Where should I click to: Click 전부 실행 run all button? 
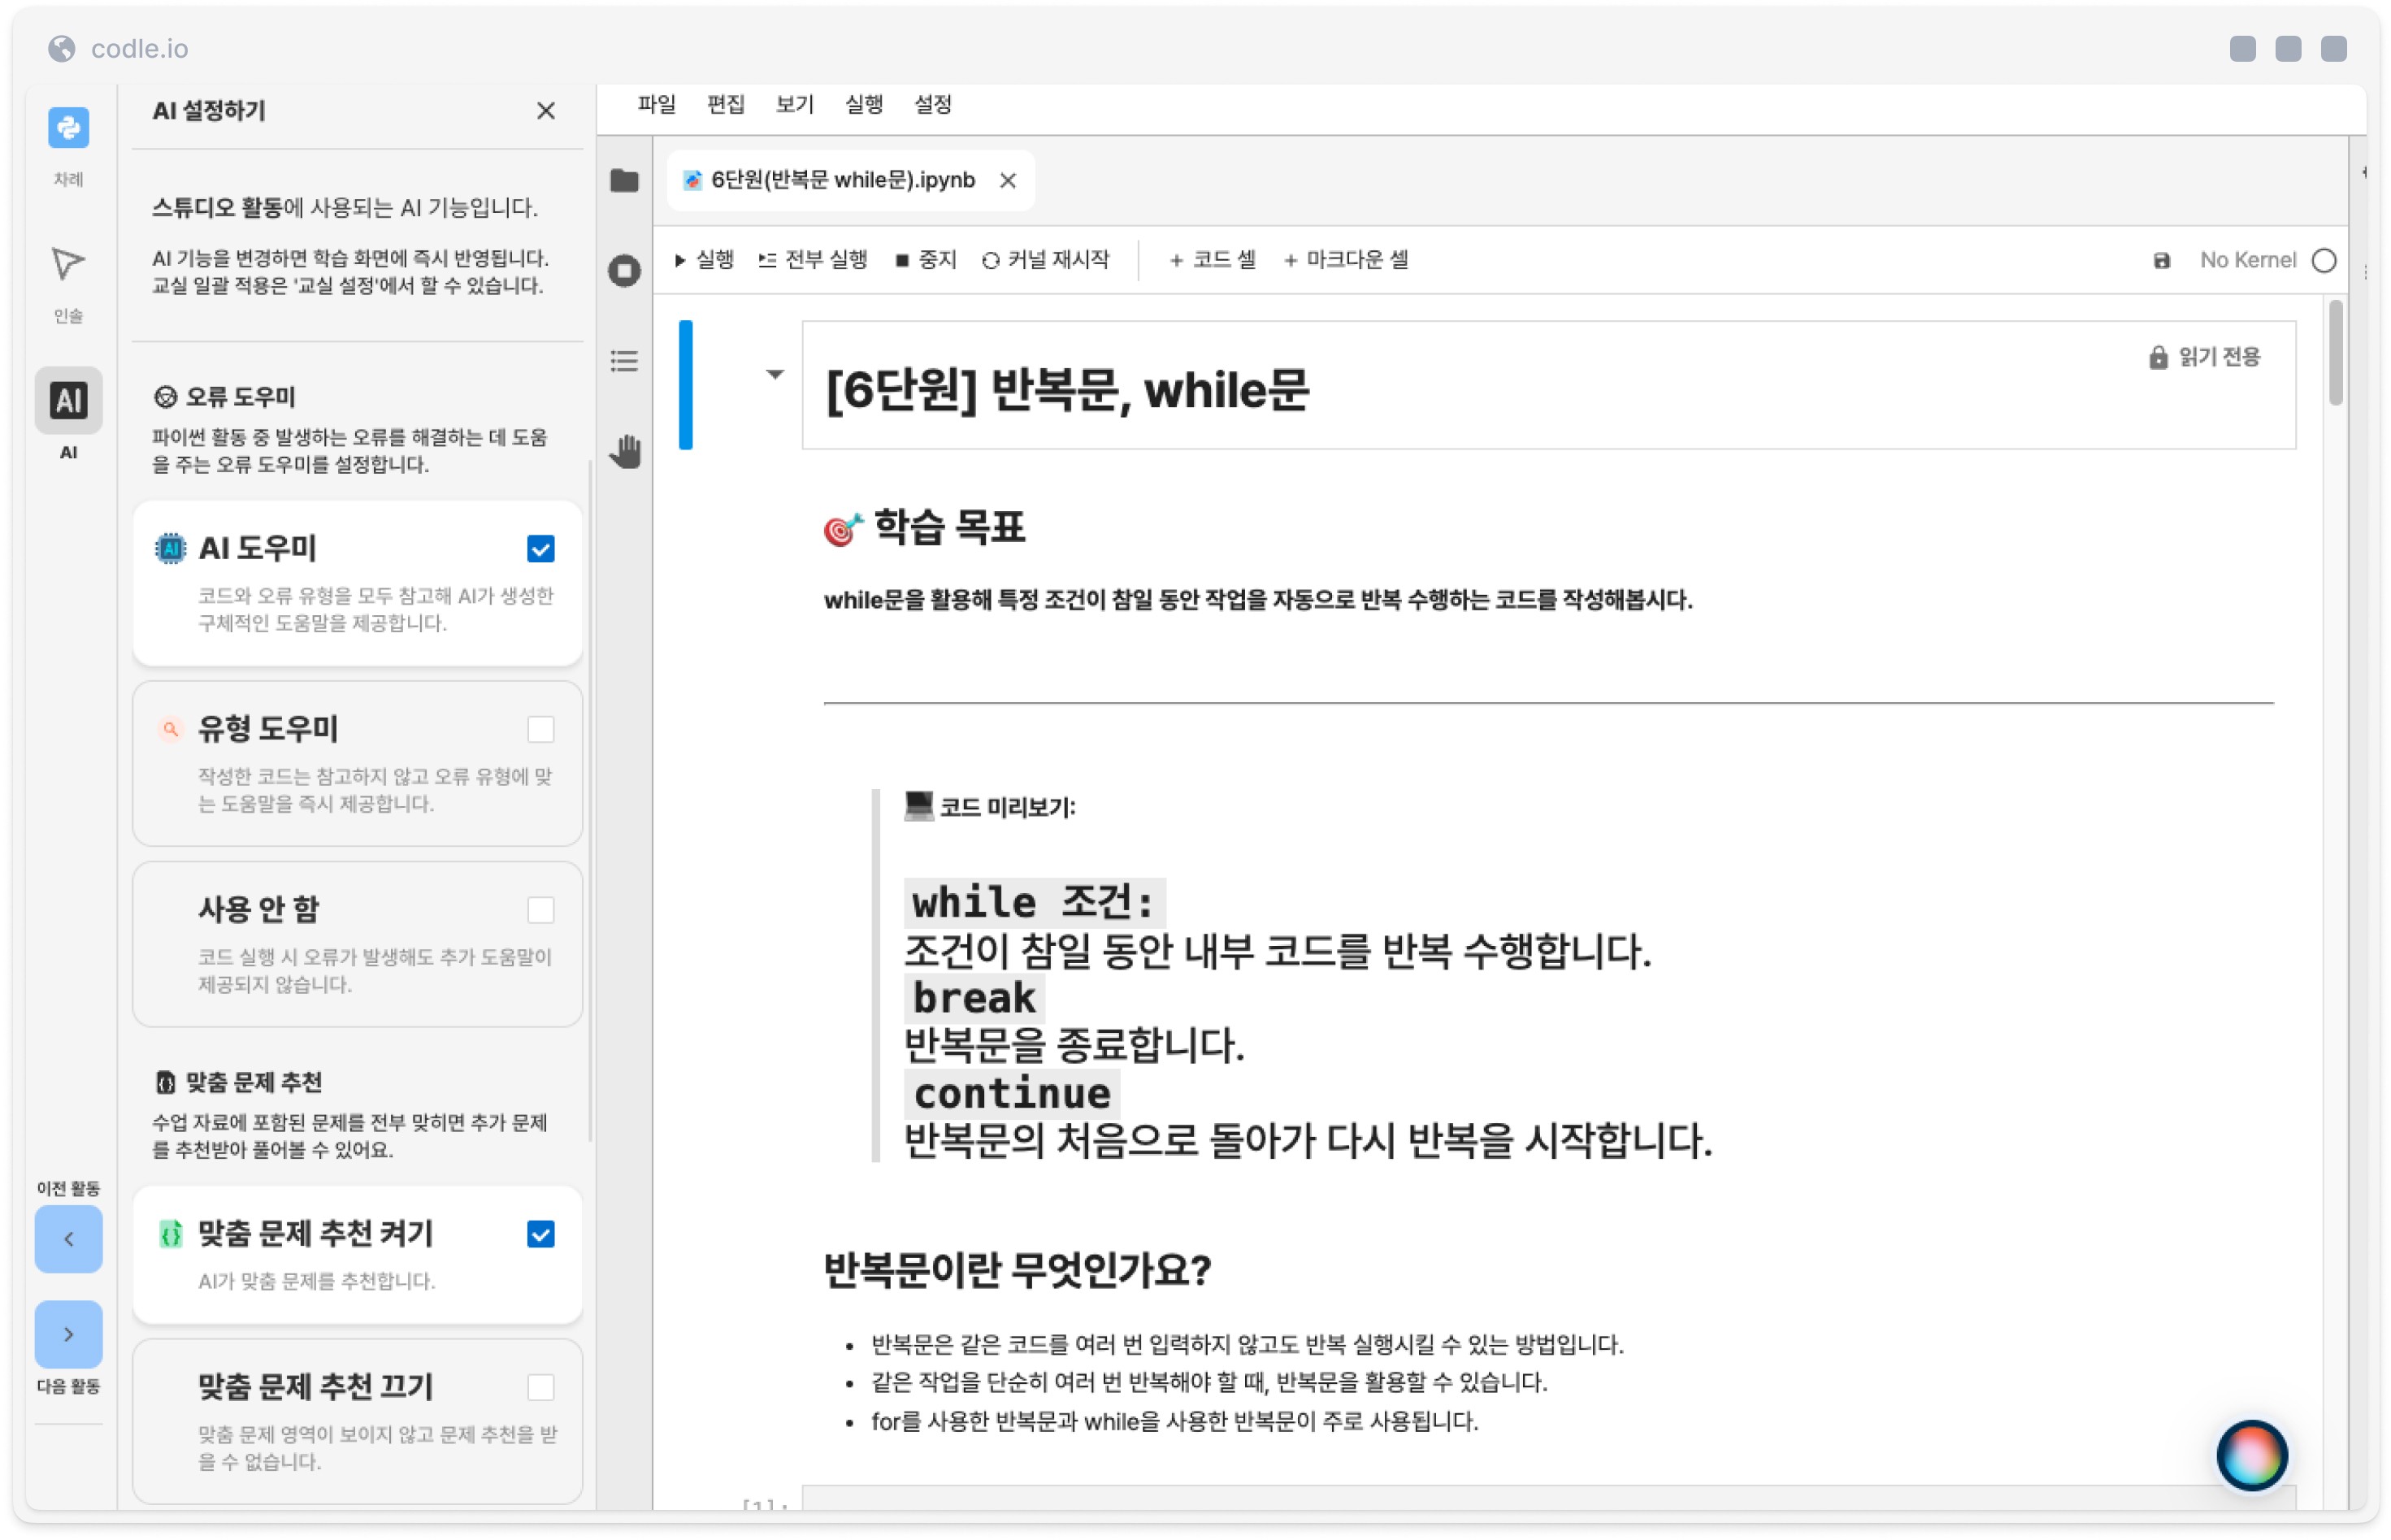pyautogui.click(x=813, y=260)
